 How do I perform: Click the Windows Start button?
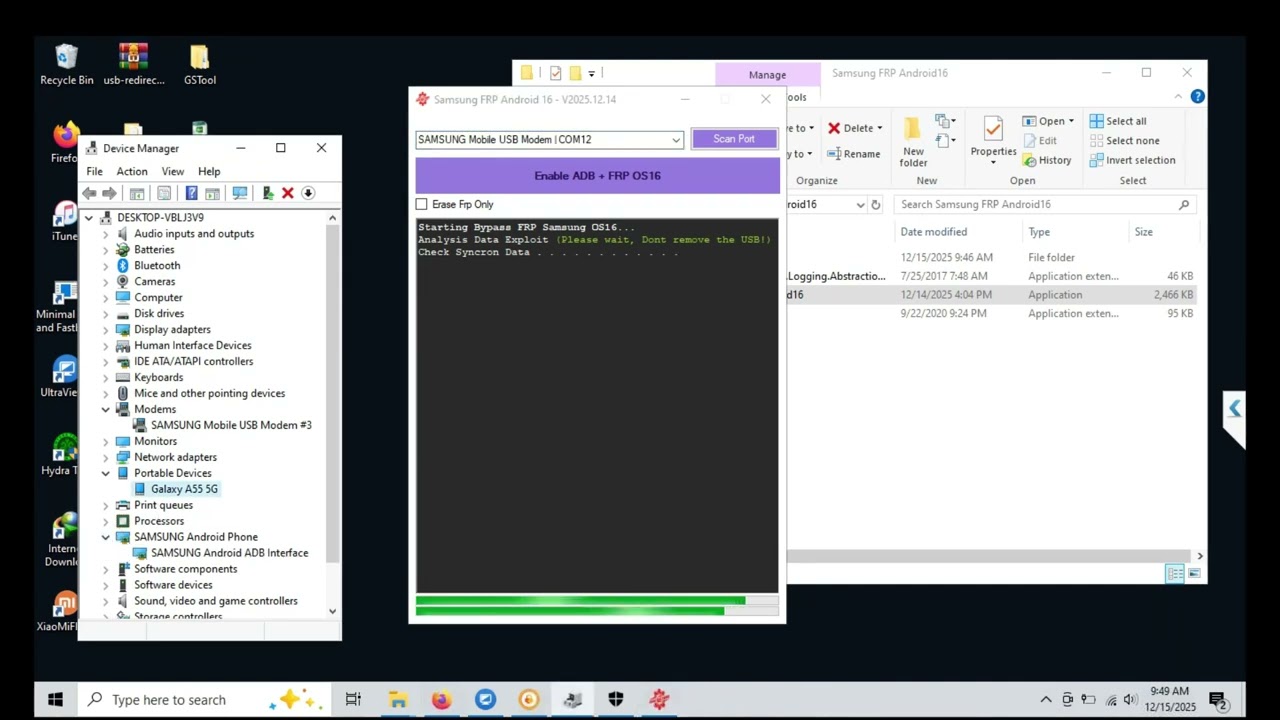tap(55, 700)
